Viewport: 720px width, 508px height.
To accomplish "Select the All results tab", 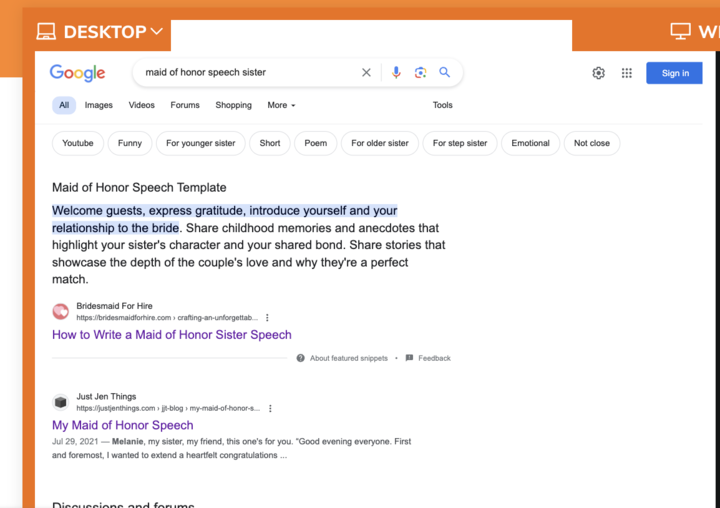I will coord(64,105).
